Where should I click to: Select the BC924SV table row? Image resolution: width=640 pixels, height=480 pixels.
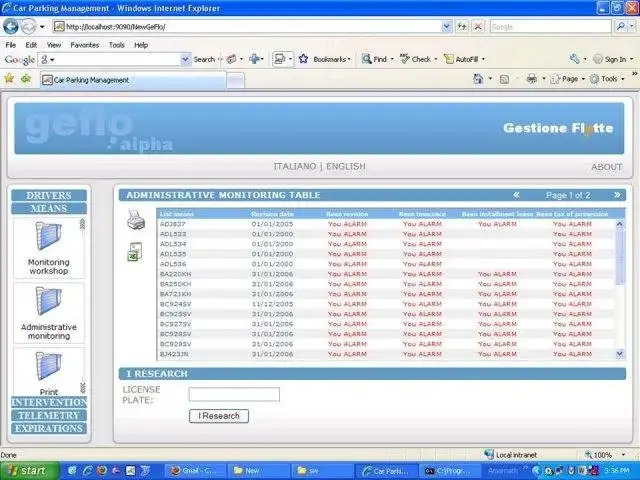pyautogui.click(x=386, y=304)
